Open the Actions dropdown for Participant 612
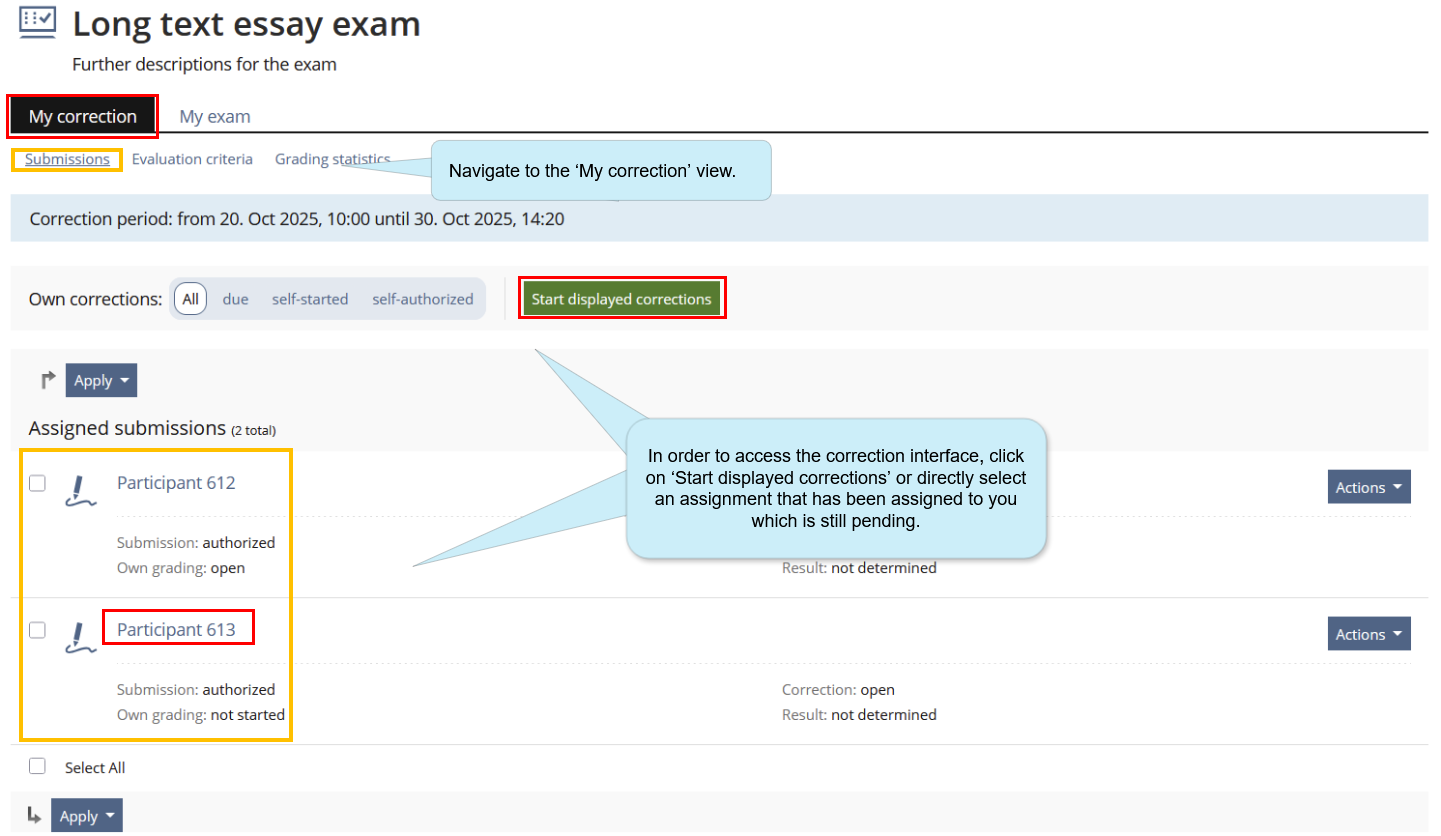The height and width of the screenshot is (836, 1441). click(x=1368, y=487)
